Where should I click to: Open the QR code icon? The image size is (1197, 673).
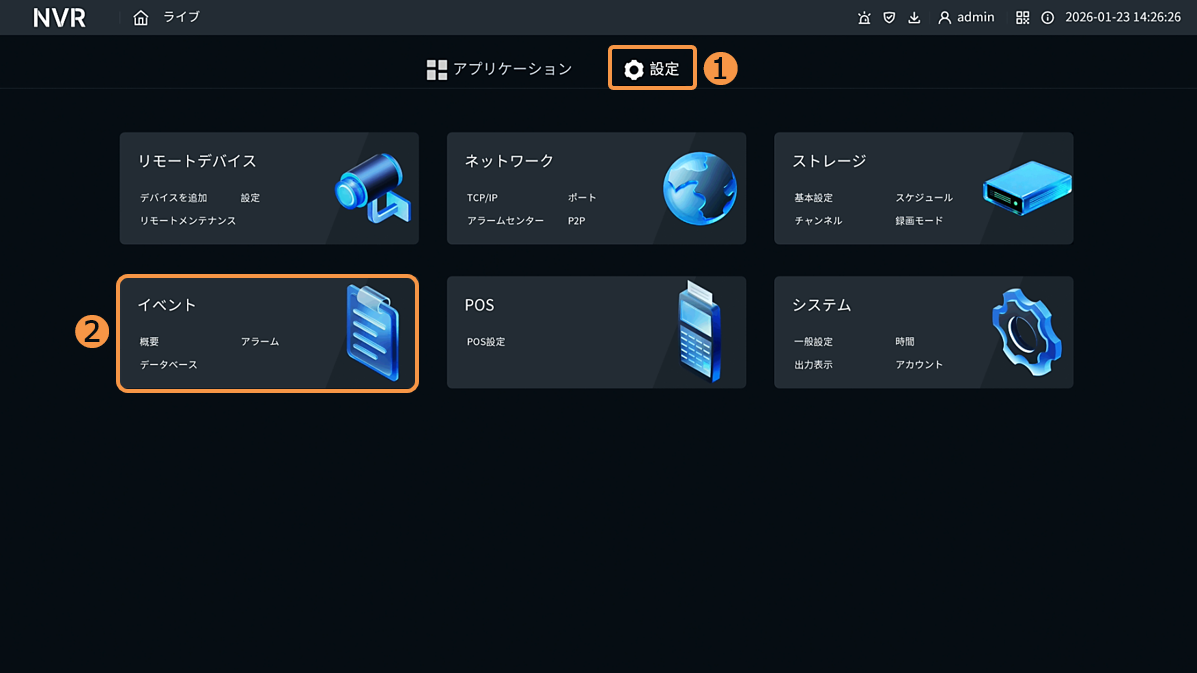[x=1022, y=17]
